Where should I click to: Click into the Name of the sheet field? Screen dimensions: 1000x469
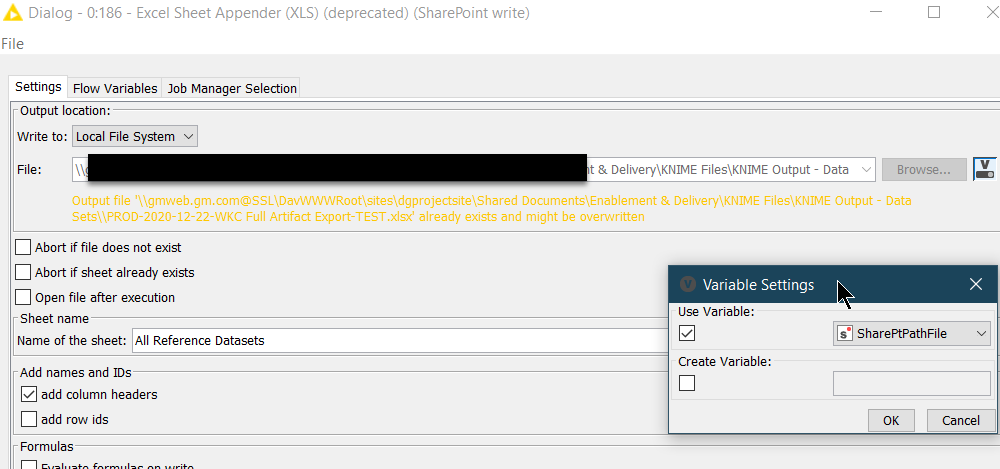400,340
